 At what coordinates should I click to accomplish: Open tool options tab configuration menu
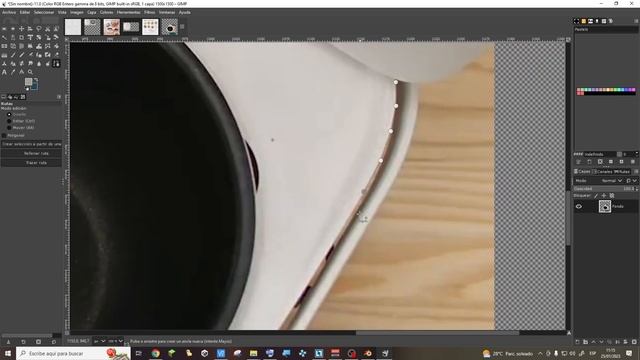point(59,97)
